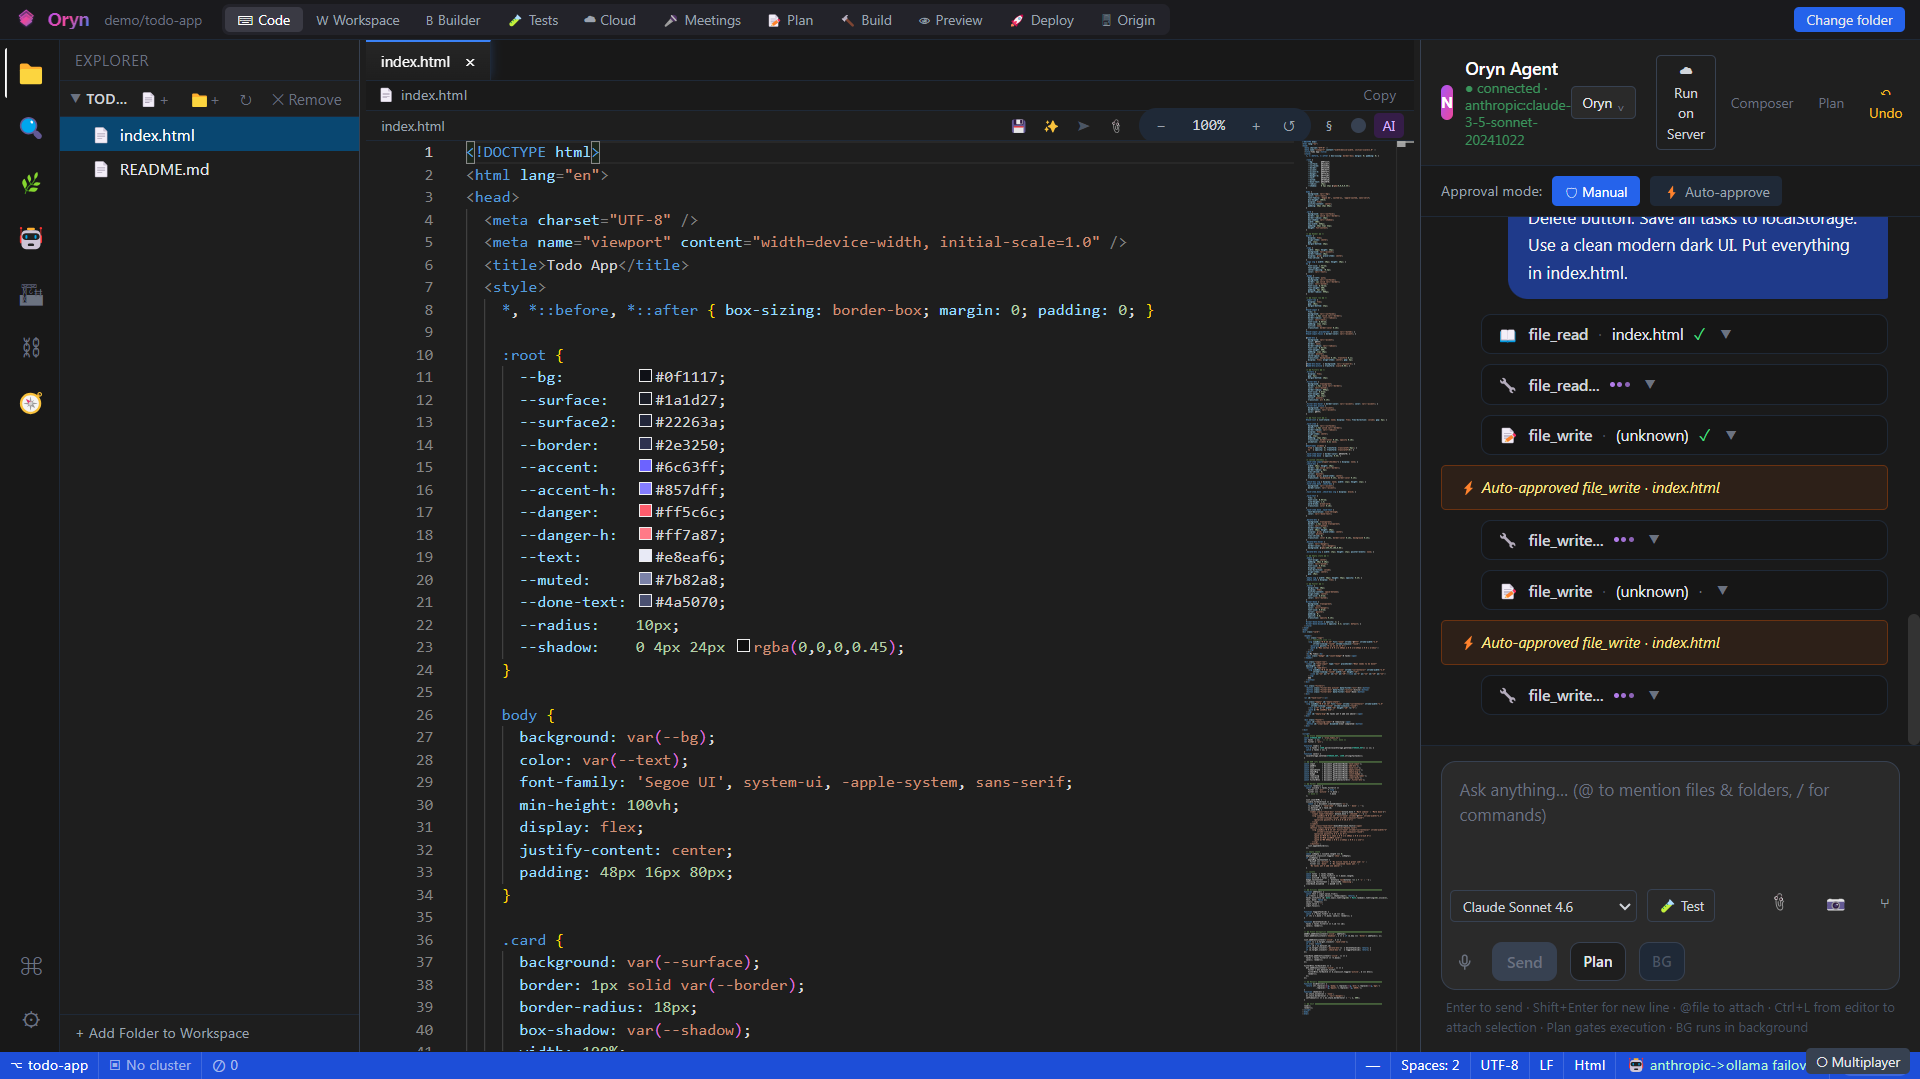Open Settings gear in sidebar
The image size is (1920, 1079).
31,1020
